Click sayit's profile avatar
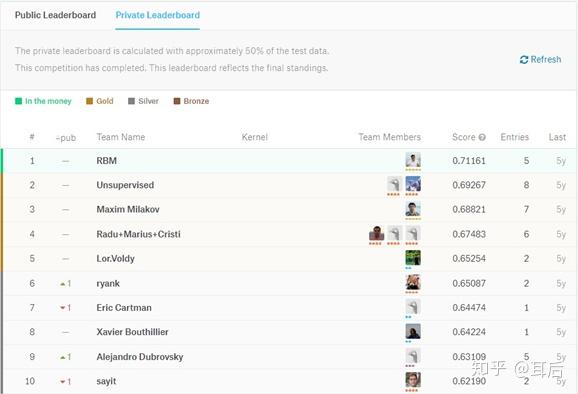The width and height of the screenshot is (578, 394). (413, 380)
